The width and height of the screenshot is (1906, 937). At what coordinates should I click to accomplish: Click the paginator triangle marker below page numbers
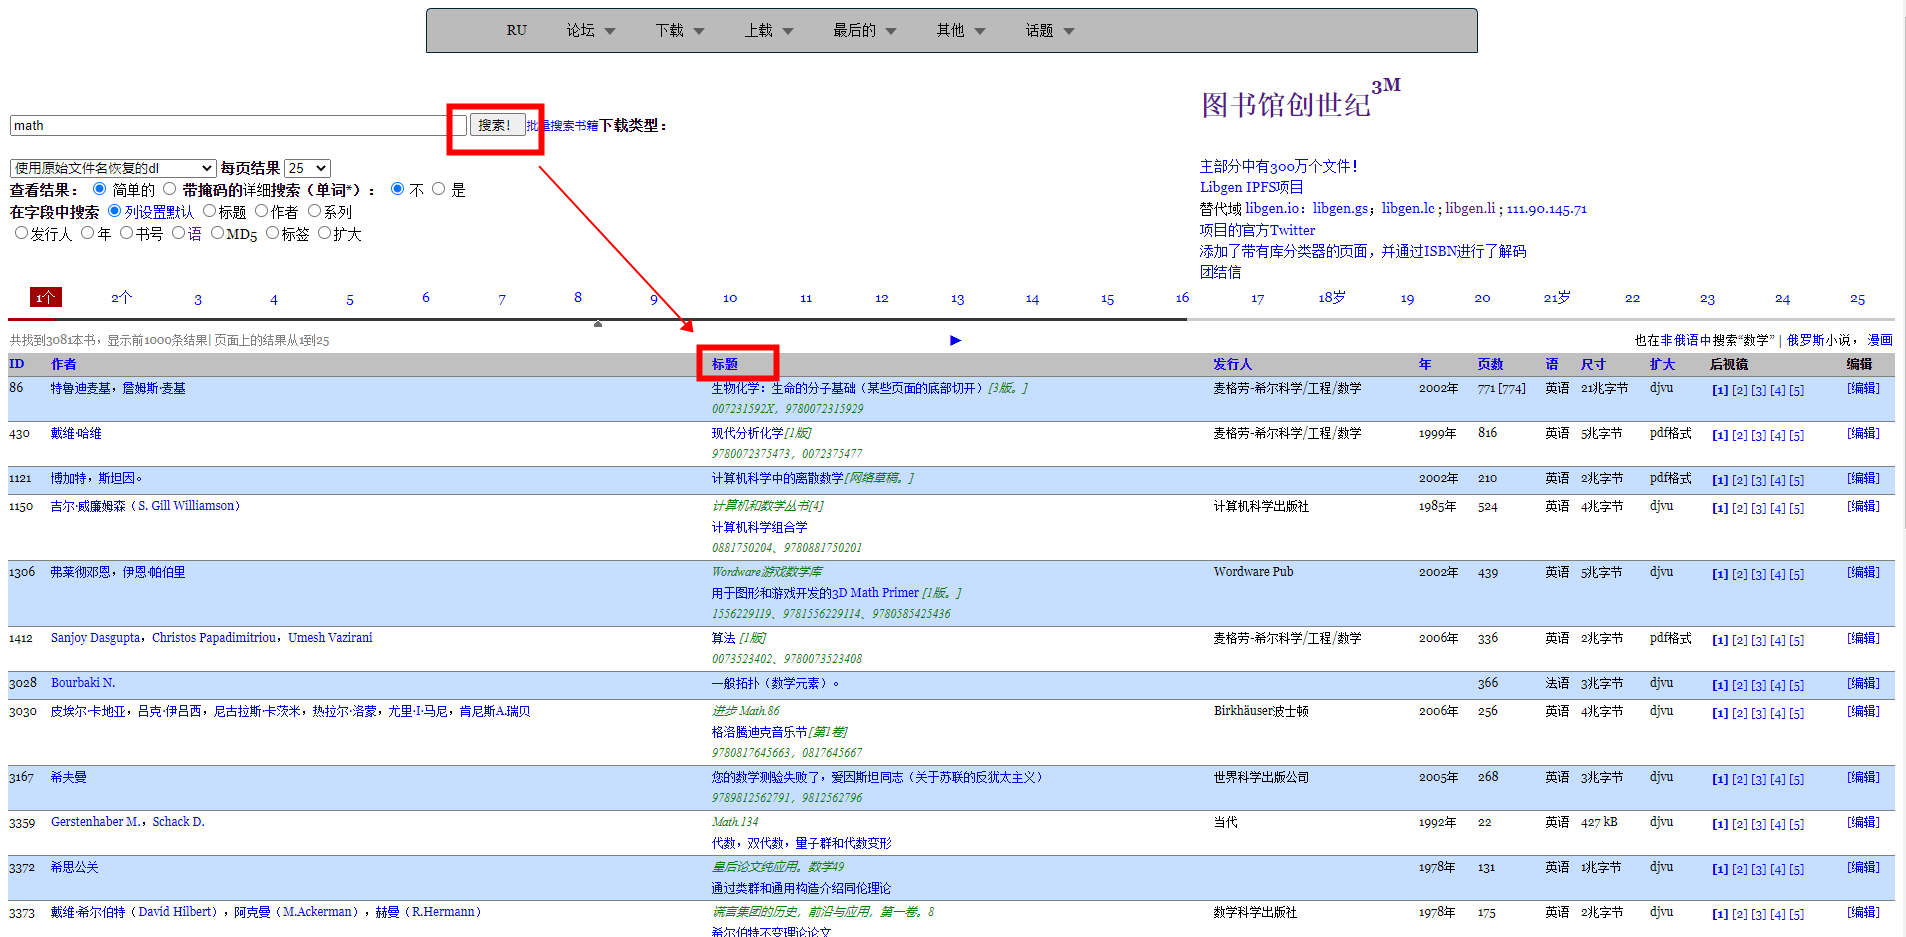(598, 324)
